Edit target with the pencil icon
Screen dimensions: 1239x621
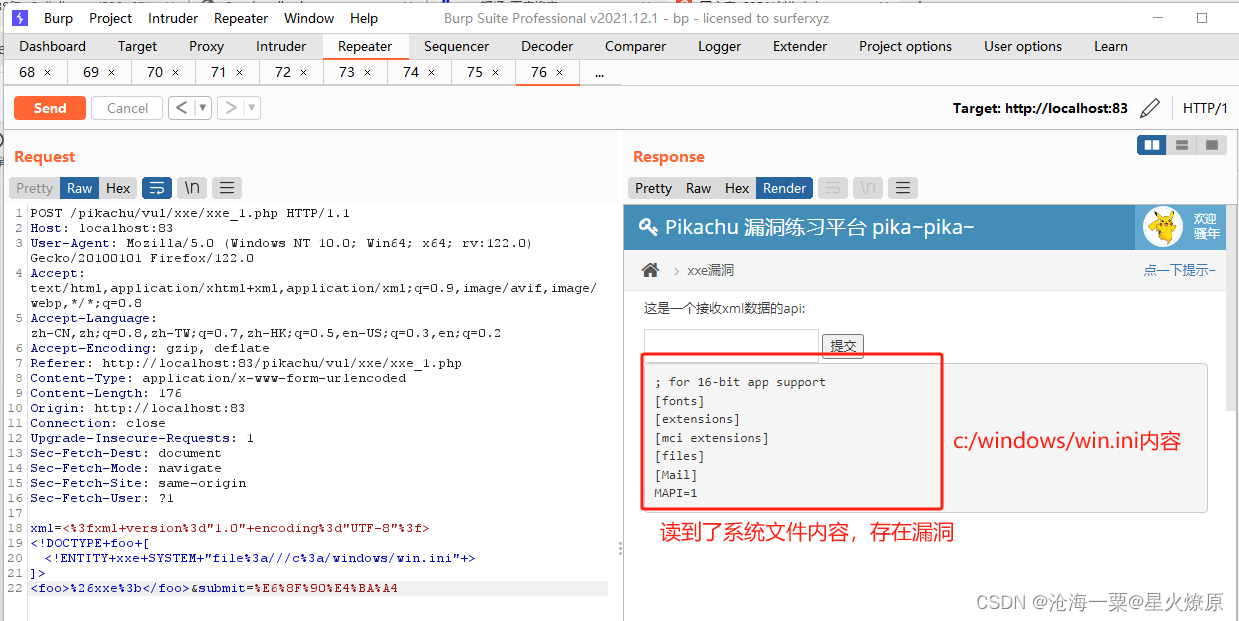[1150, 108]
